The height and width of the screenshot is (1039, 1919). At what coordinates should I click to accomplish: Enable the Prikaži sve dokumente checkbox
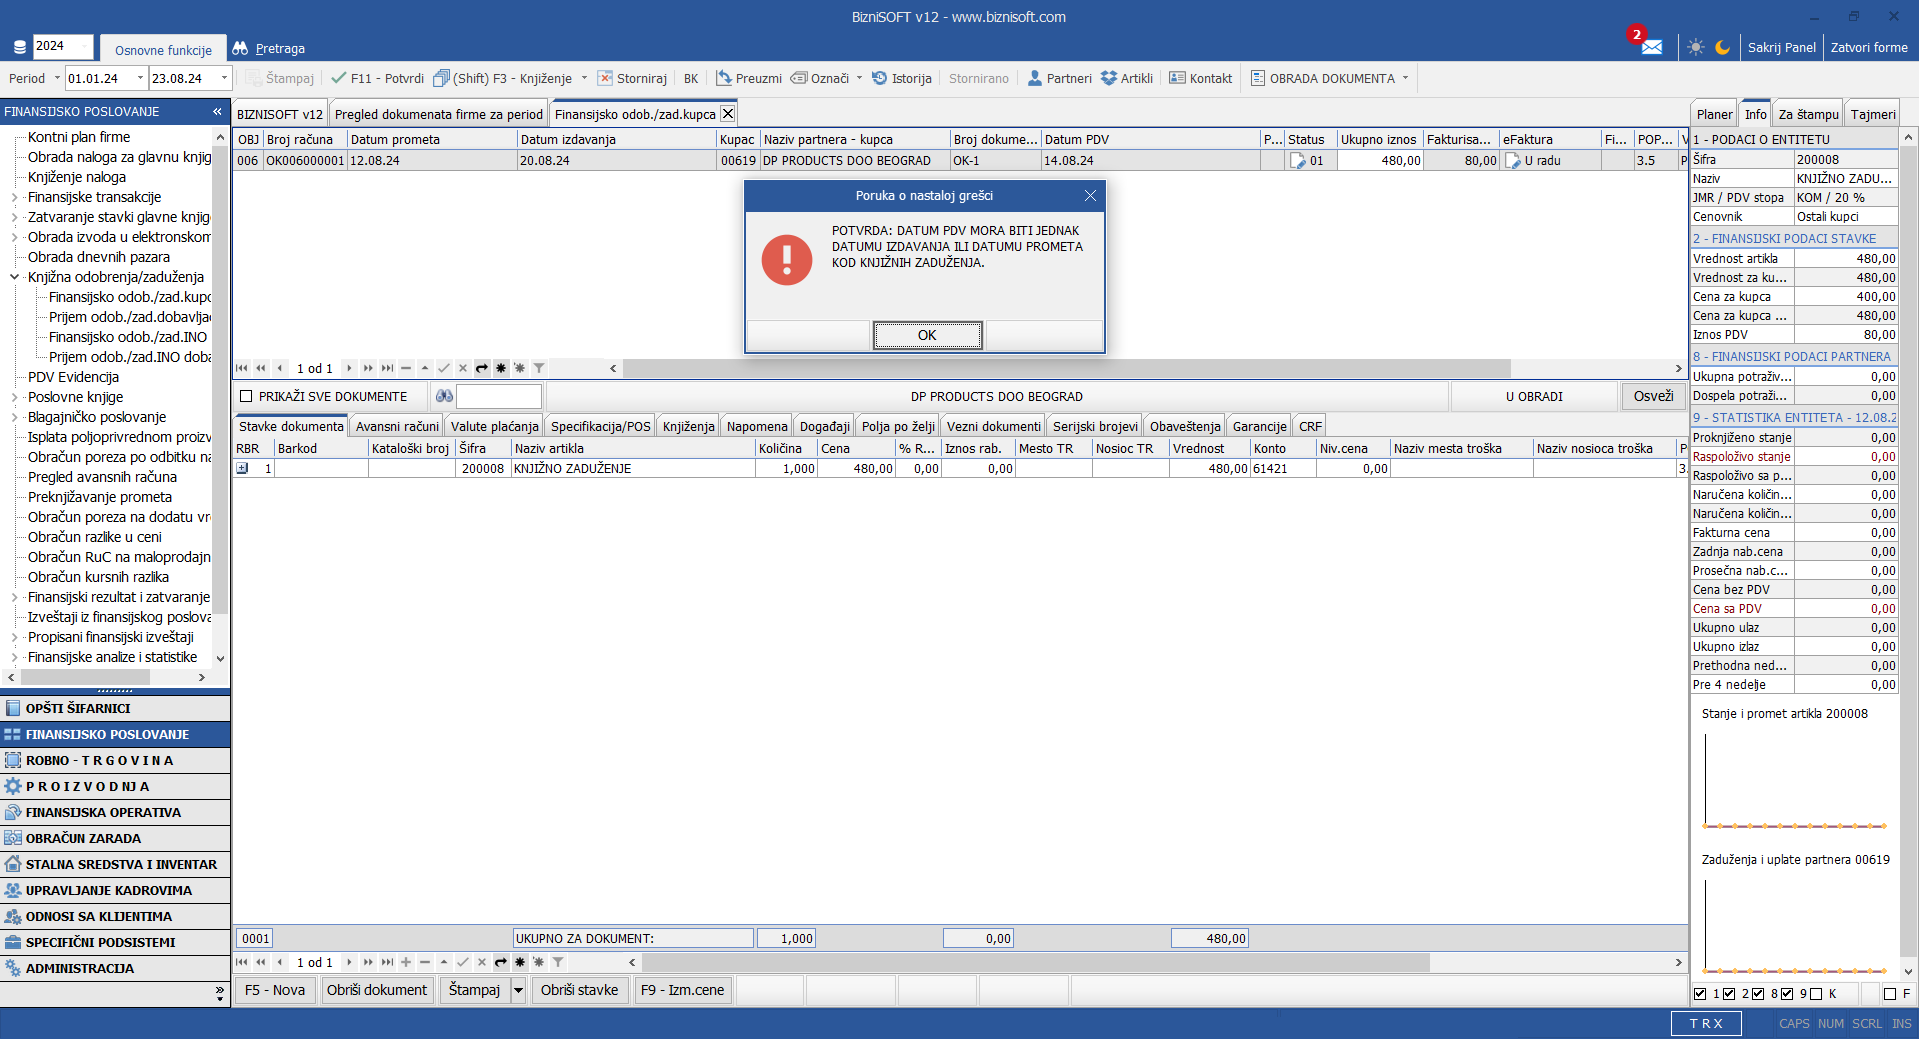(246, 396)
